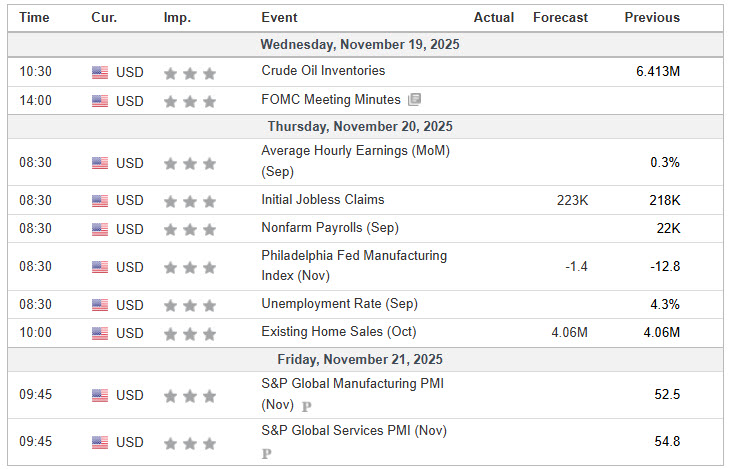This screenshot has height=469, width=730.
Task: Click the document icon beside FOMC Meeting Minutes
Action: click(x=414, y=100)
